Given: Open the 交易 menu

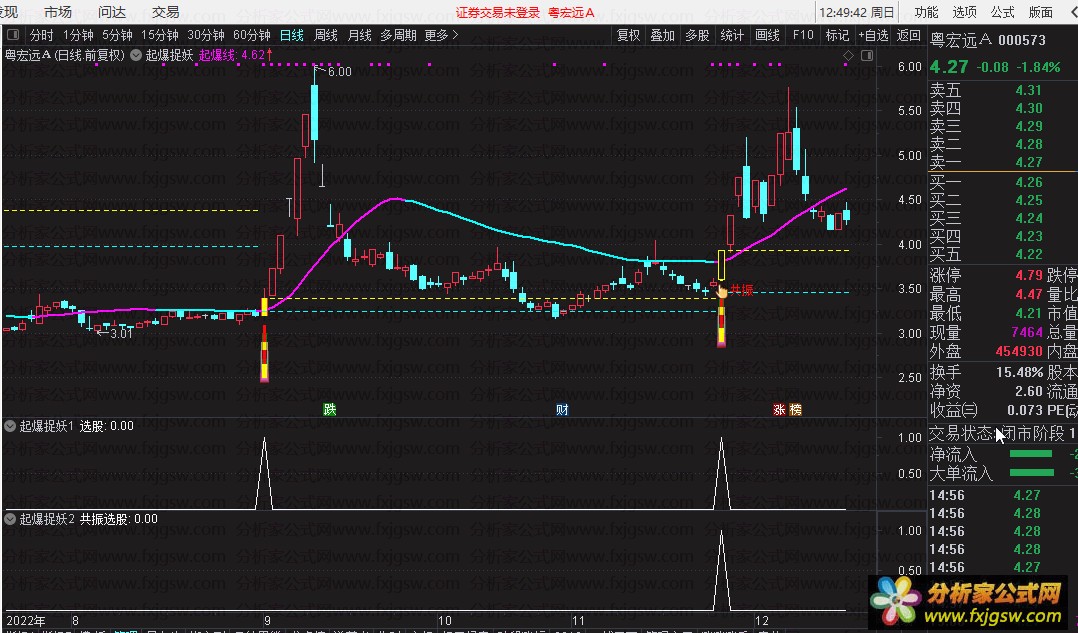Looking at the screenshot, I should pos(166,12).
